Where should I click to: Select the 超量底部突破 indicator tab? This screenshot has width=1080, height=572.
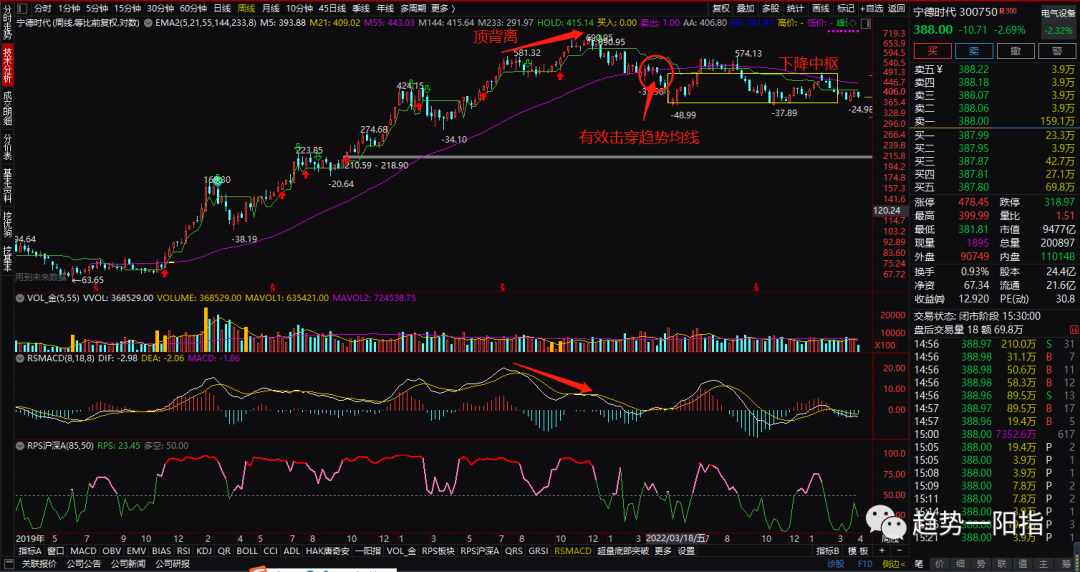click(x=623, y=551)
